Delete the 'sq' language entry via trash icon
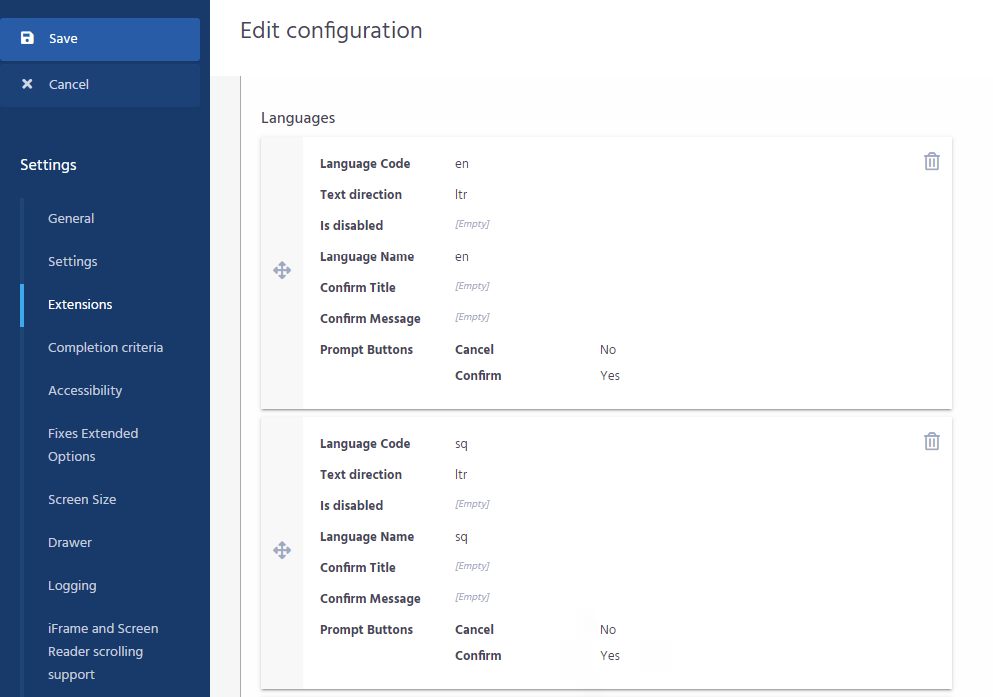The image size is (993, 697). (931, 441)
